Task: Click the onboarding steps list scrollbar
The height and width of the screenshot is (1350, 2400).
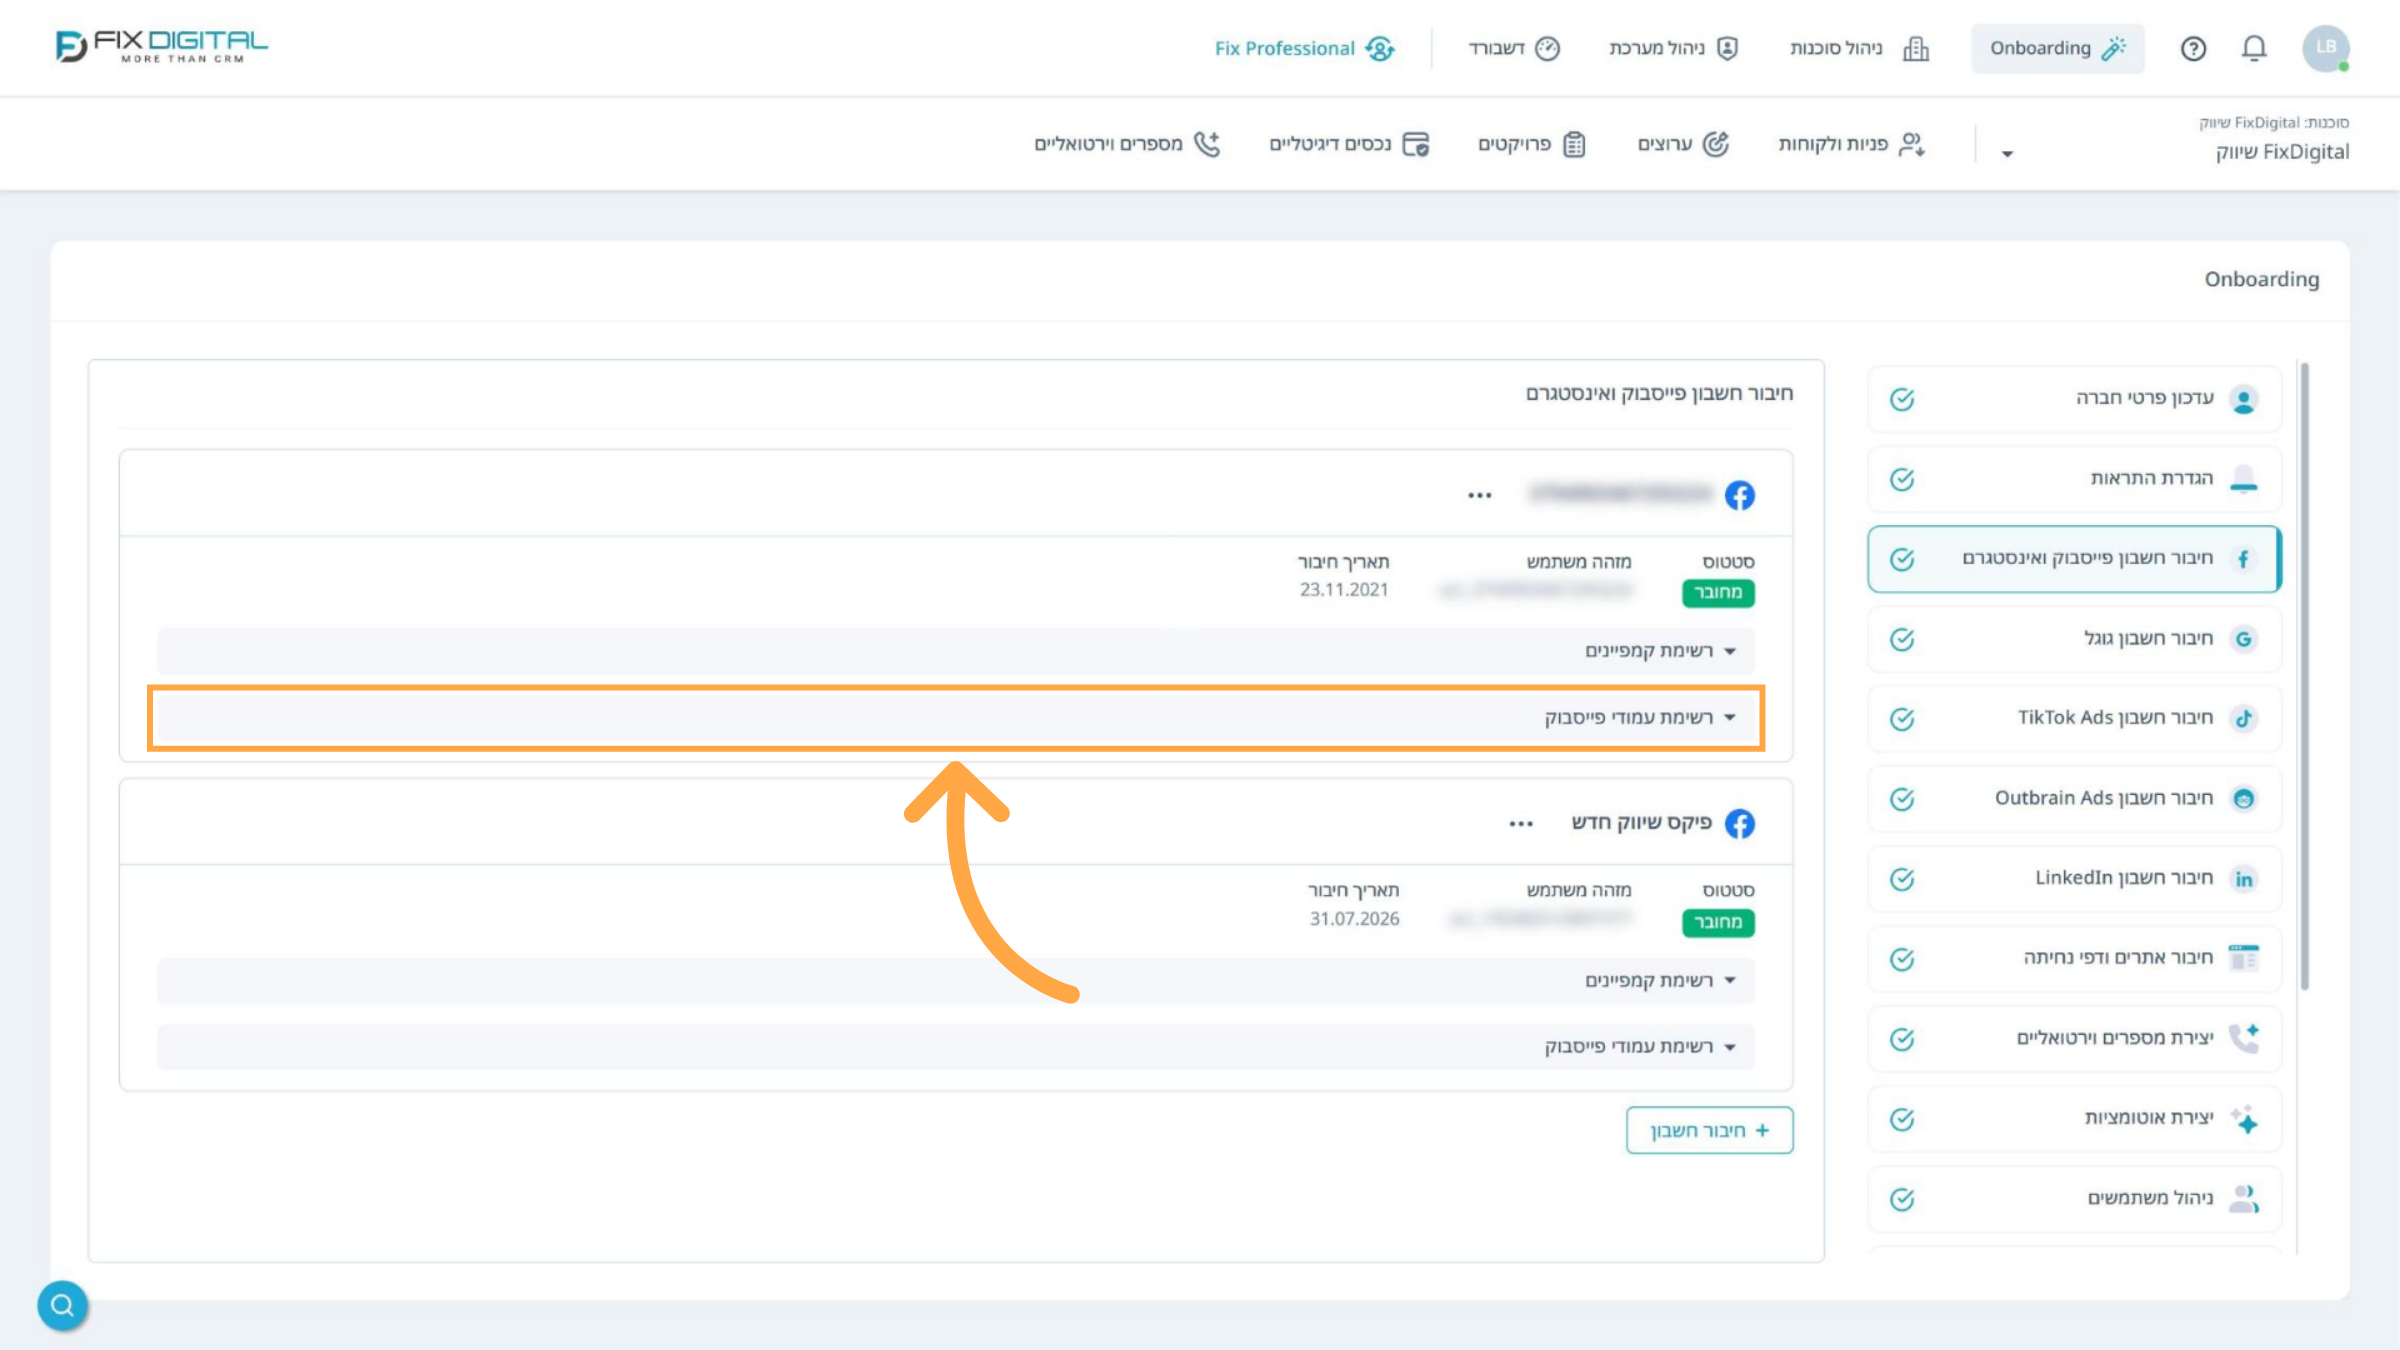Action: [2304, 675]
